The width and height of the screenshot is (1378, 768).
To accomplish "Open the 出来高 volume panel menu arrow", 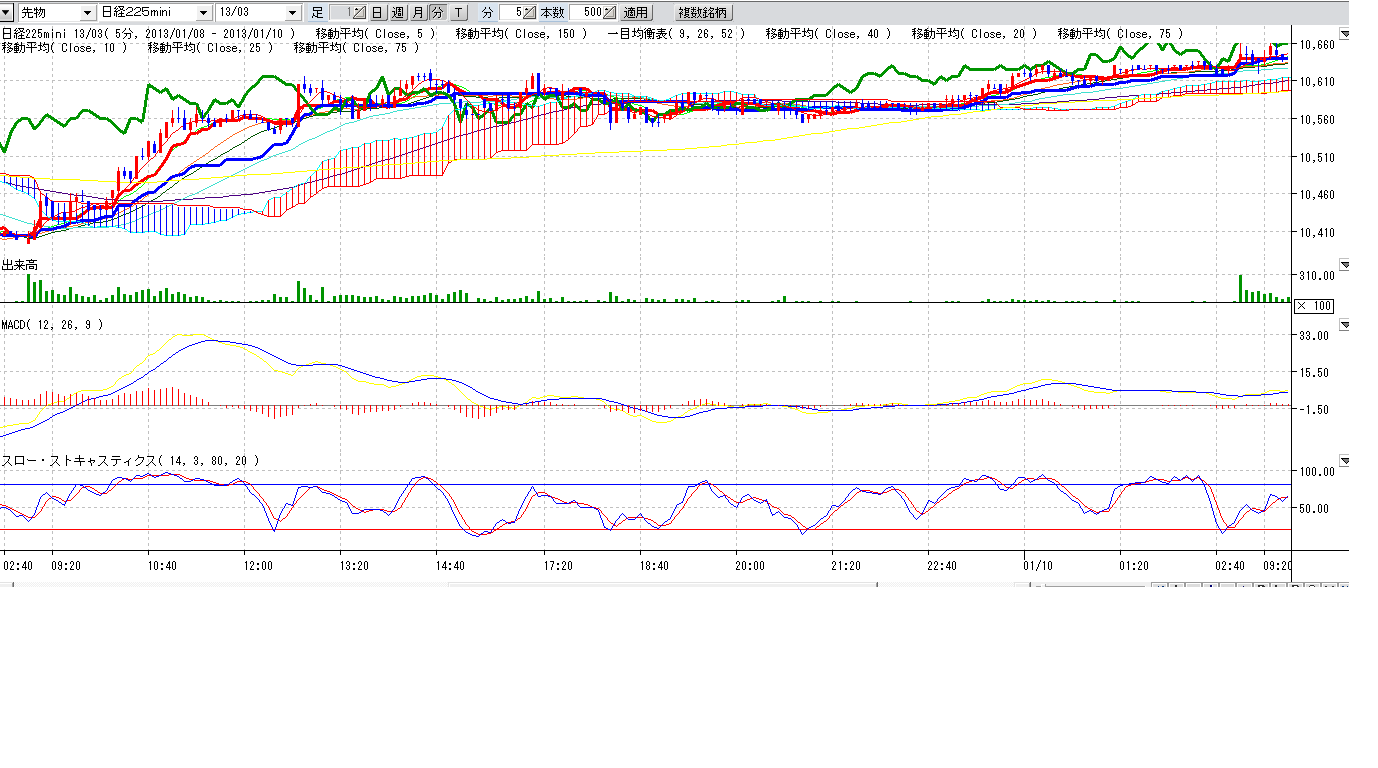I will click(x=1344, y=265).
